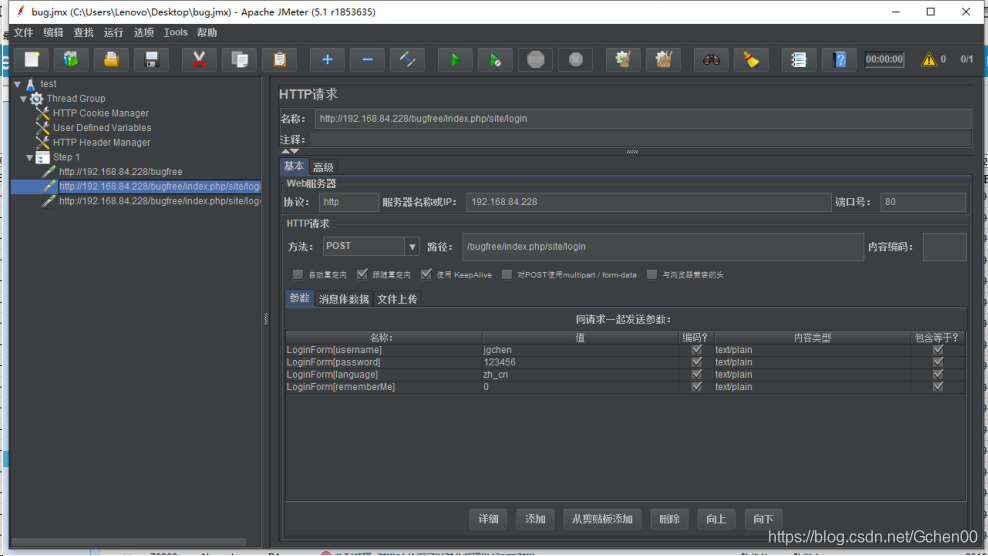This screenshot has height=556, width=988.
Task: Open the 选项 menu
Action: 144,32
